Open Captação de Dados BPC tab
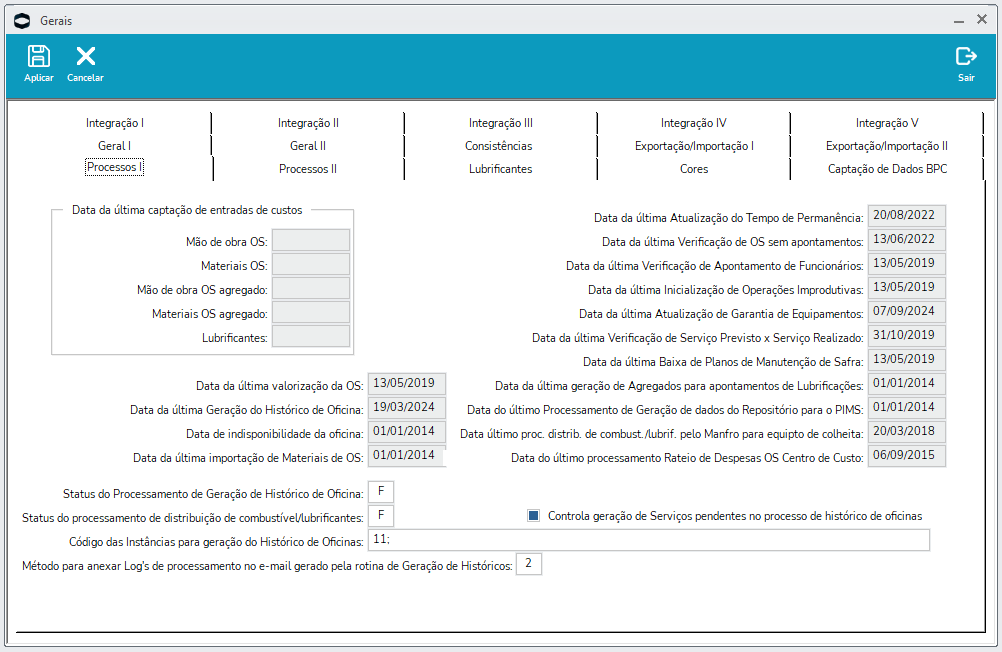 [x=888, y=169]
